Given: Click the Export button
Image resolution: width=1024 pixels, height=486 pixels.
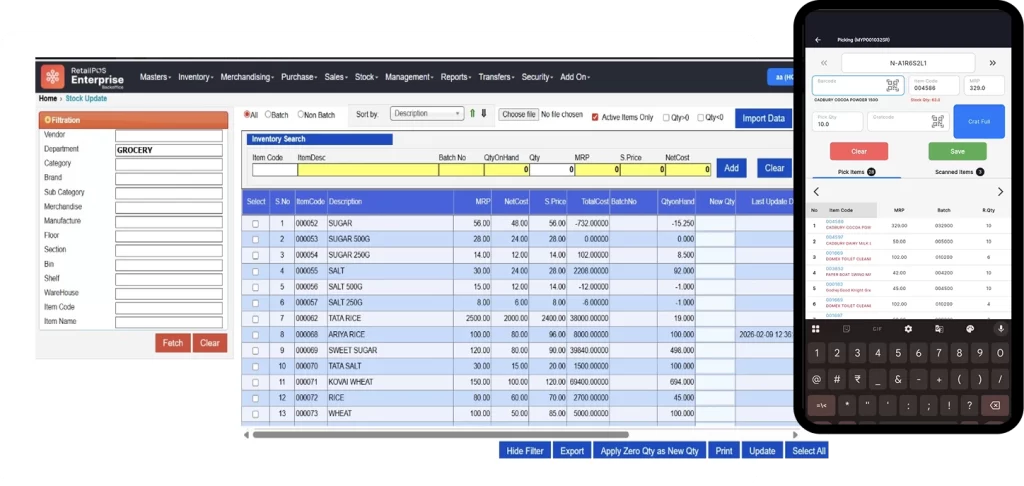Looking at the screenshot, I should 572,451.
